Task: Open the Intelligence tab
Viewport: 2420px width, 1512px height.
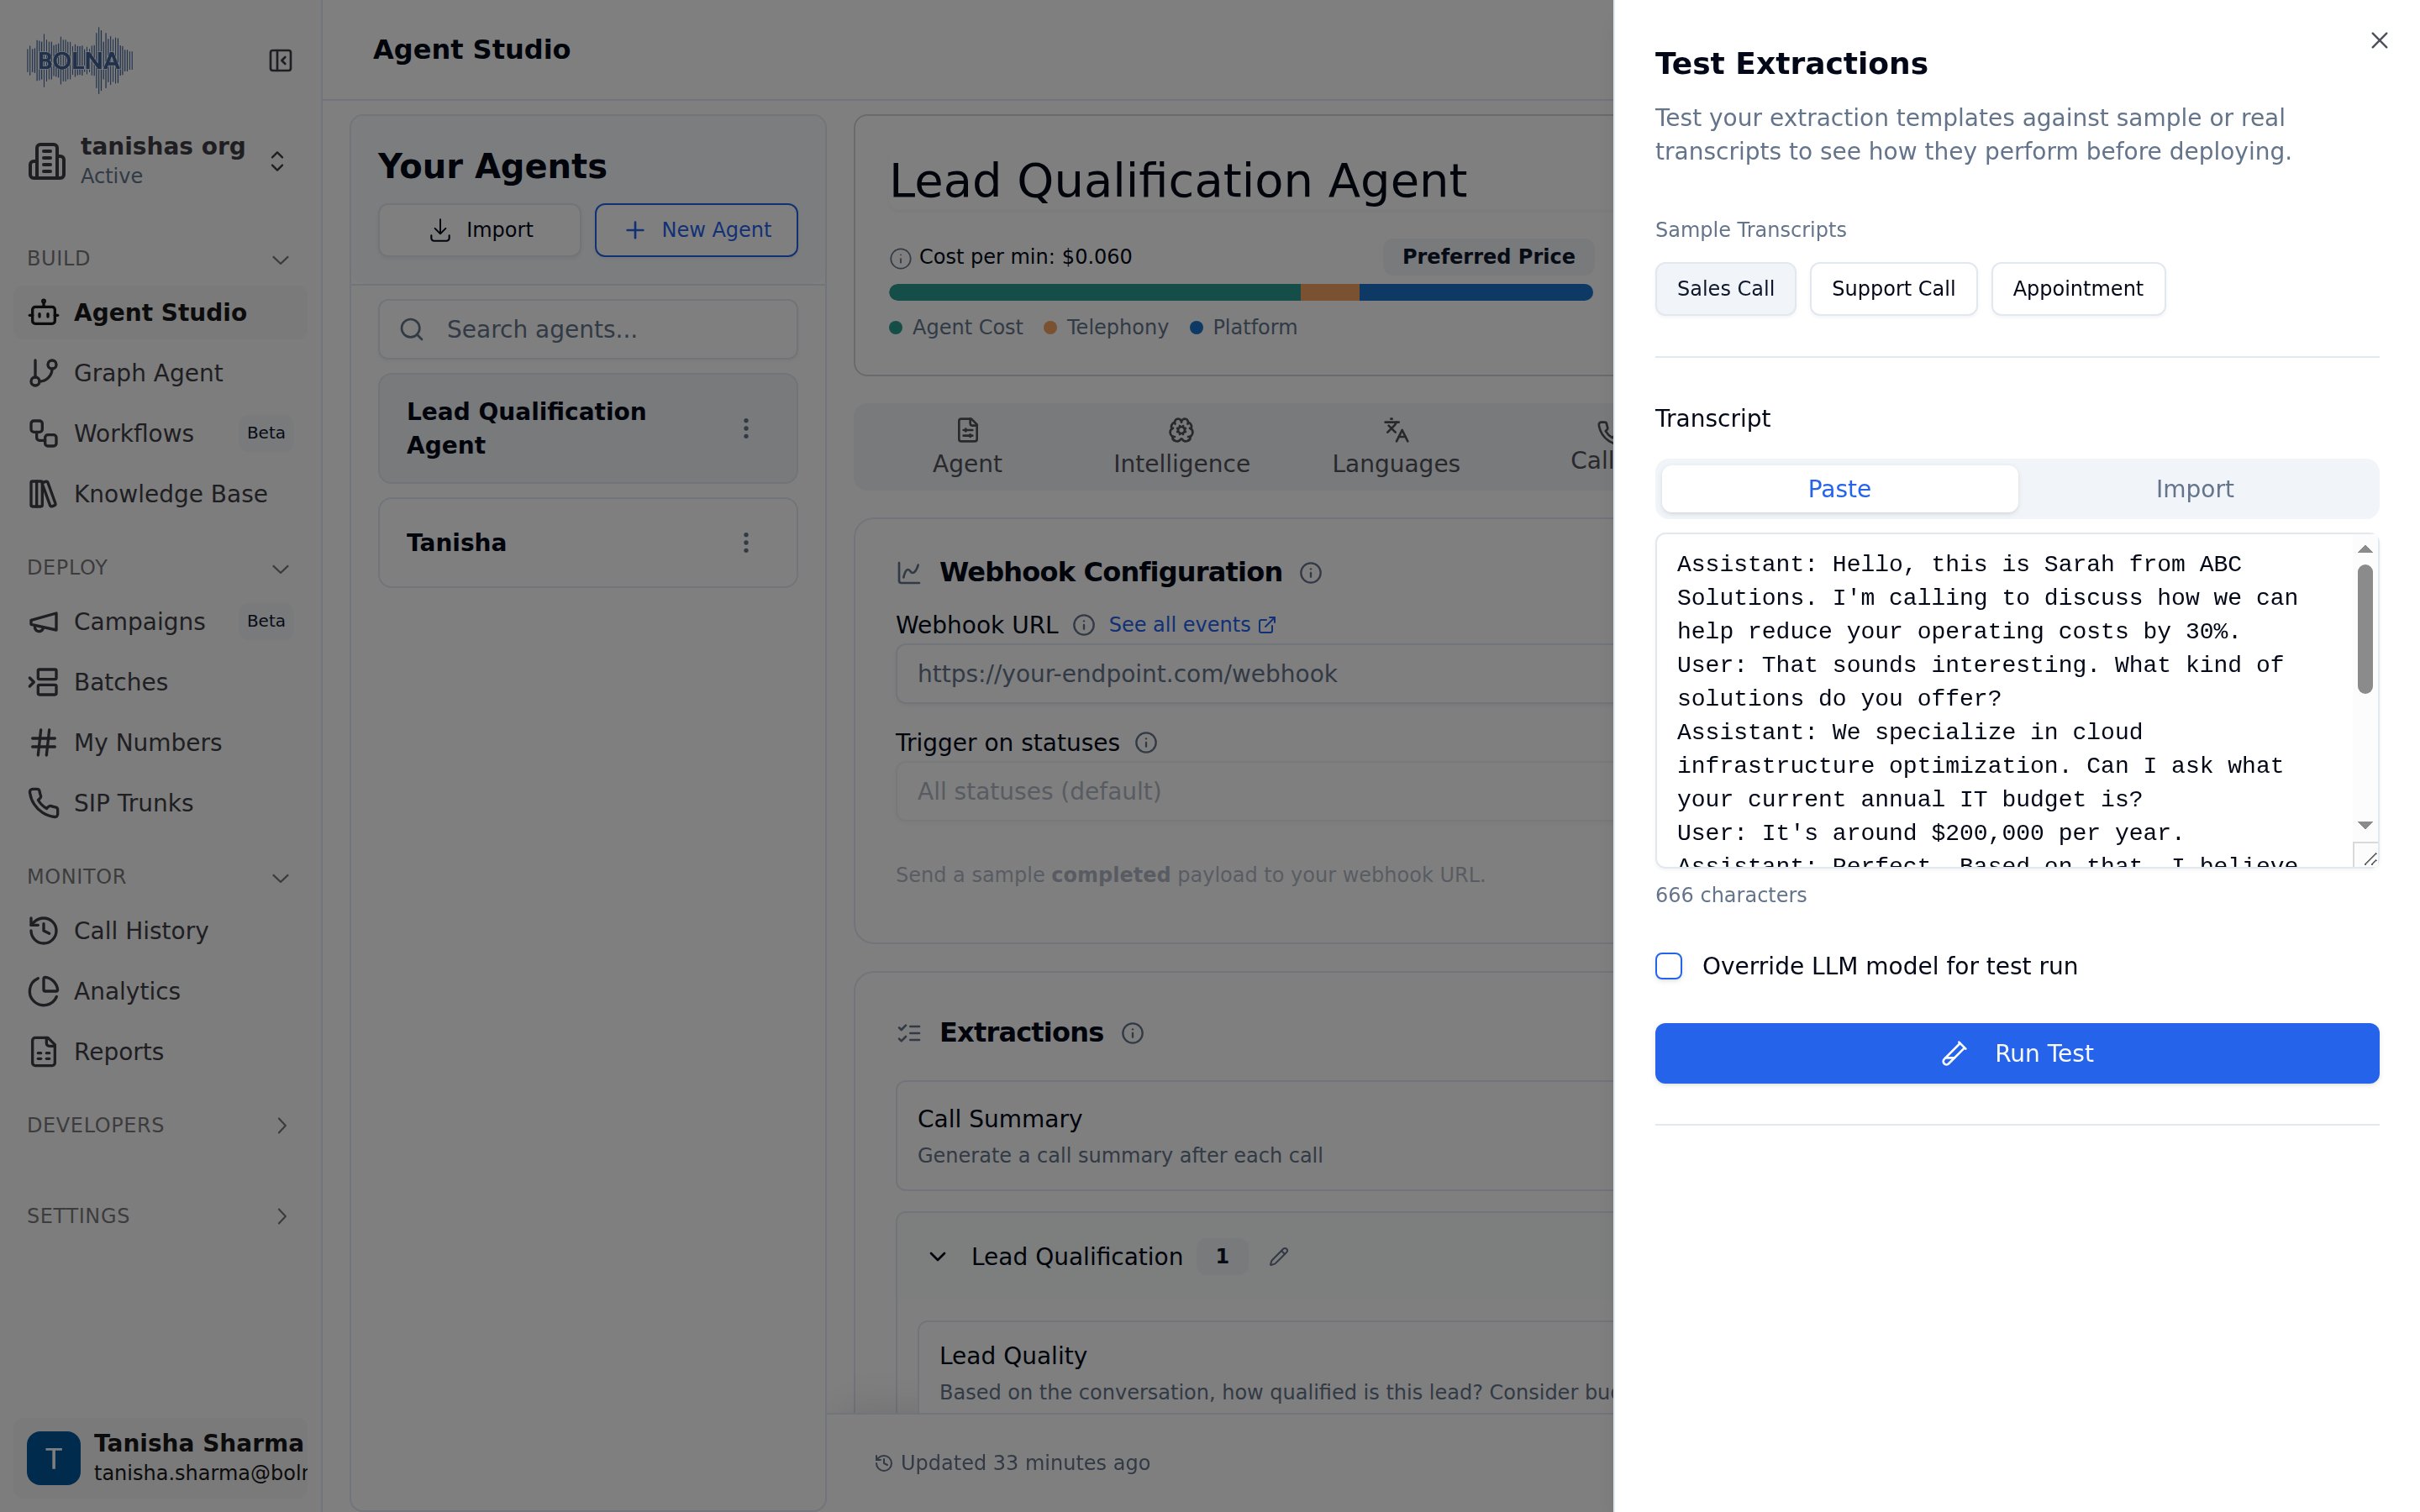Action: point(1181,447)
